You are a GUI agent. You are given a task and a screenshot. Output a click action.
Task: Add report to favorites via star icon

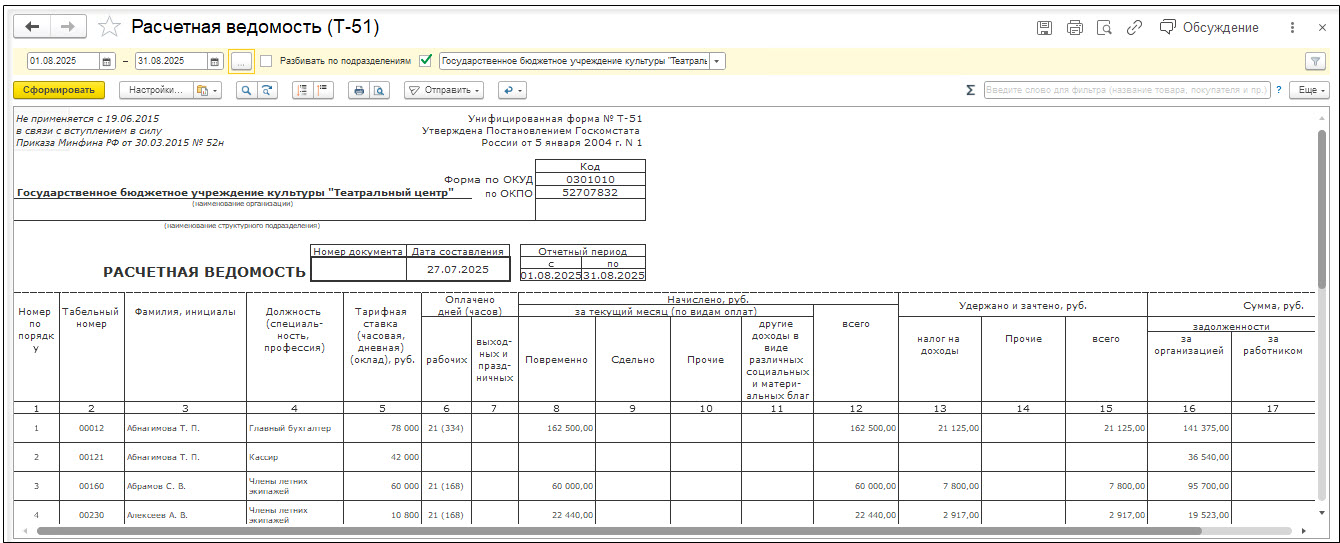[109, 27]
